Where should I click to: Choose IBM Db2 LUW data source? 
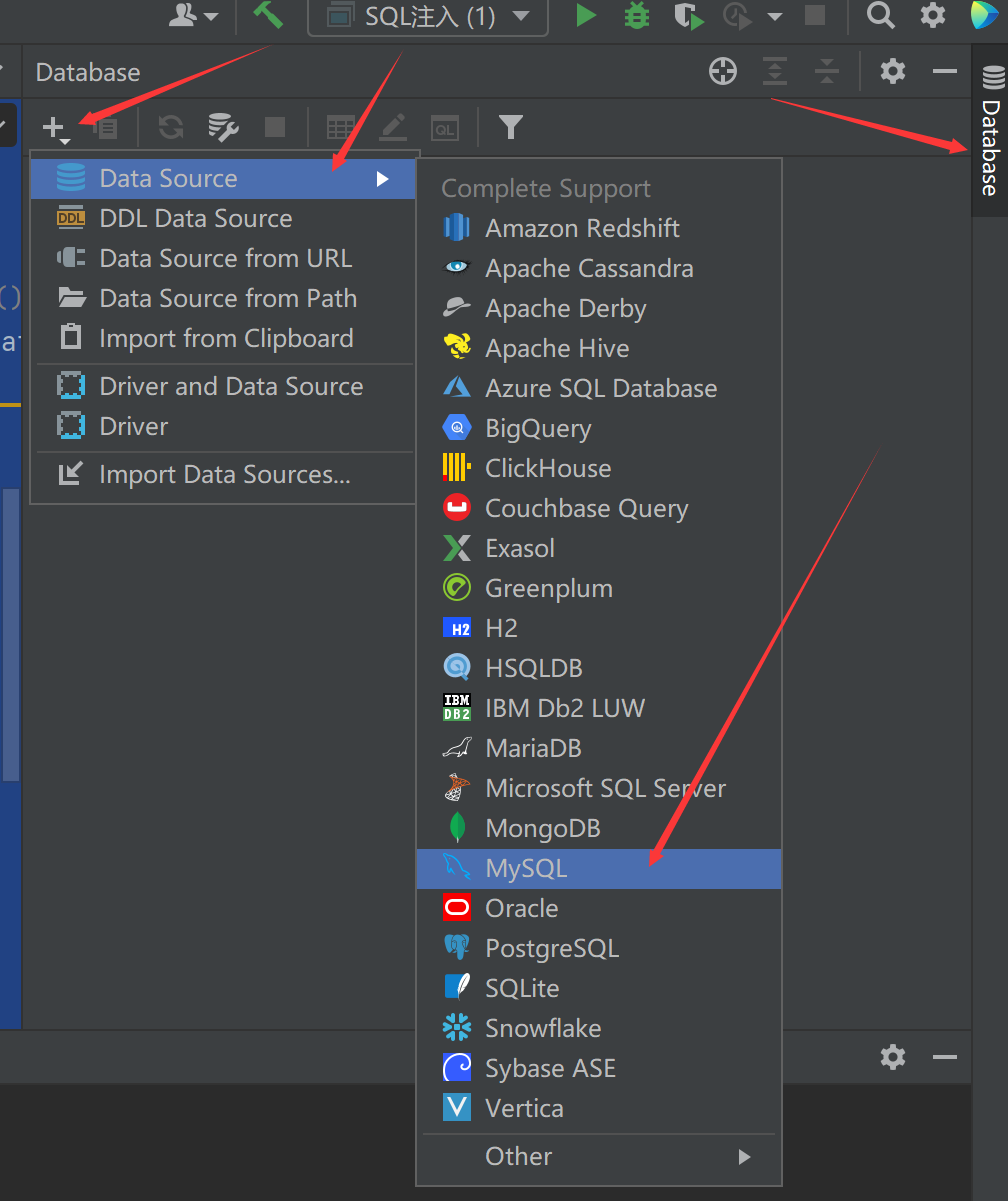pyautogui.click(x=599, y=709)
